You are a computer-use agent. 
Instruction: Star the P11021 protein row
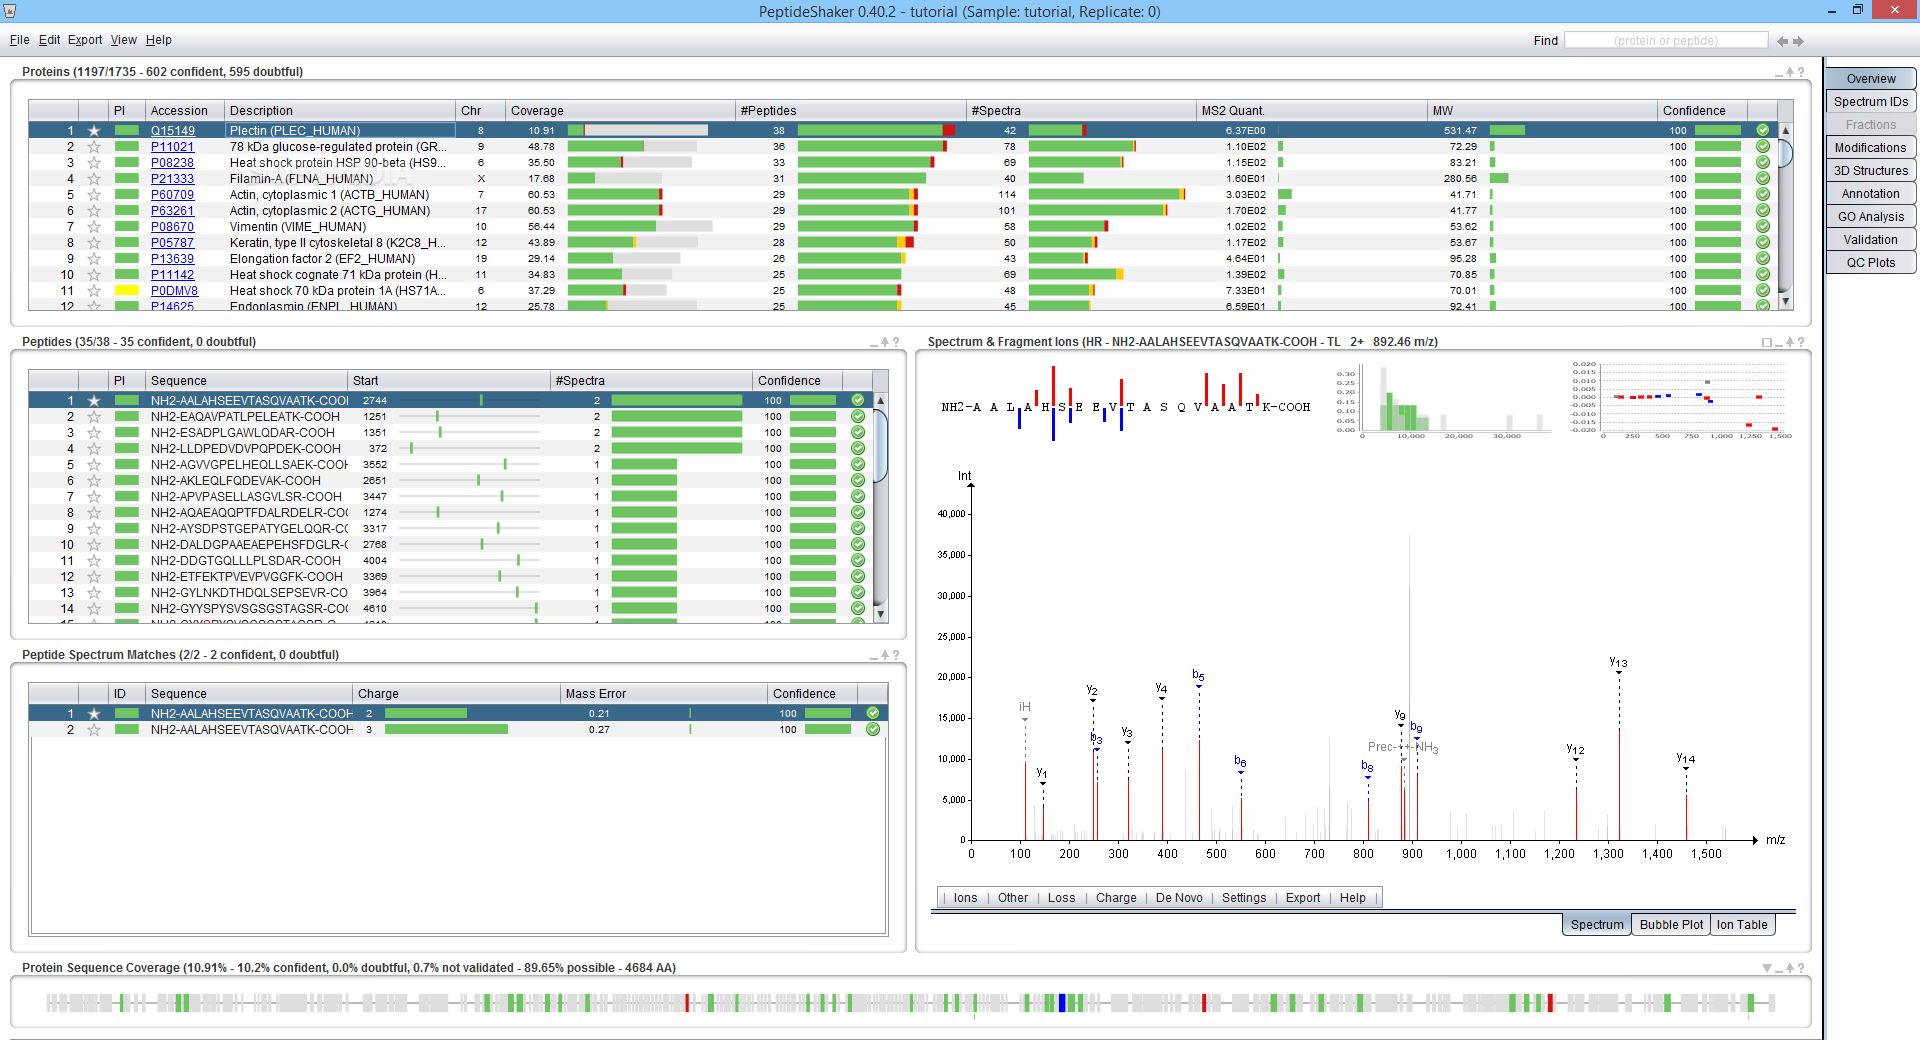pos(94,147)
